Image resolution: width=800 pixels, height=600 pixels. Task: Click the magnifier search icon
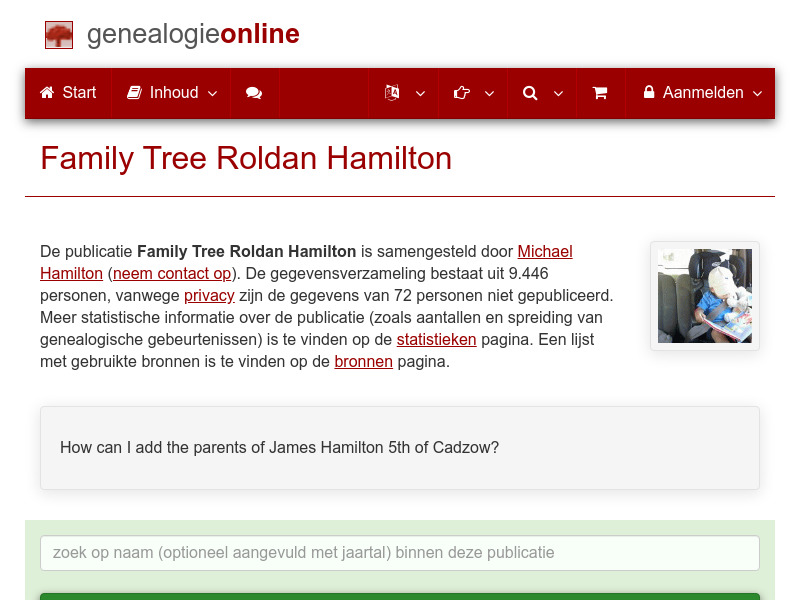click(530, 92)
